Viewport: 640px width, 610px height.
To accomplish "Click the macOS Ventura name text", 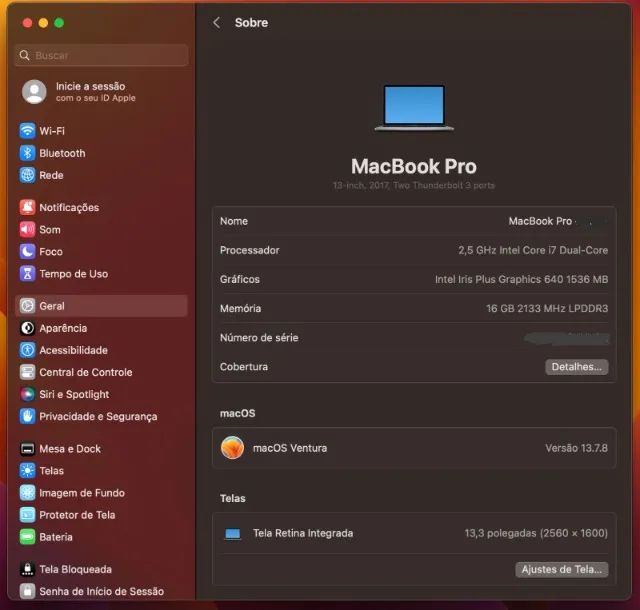I will 290,448.
